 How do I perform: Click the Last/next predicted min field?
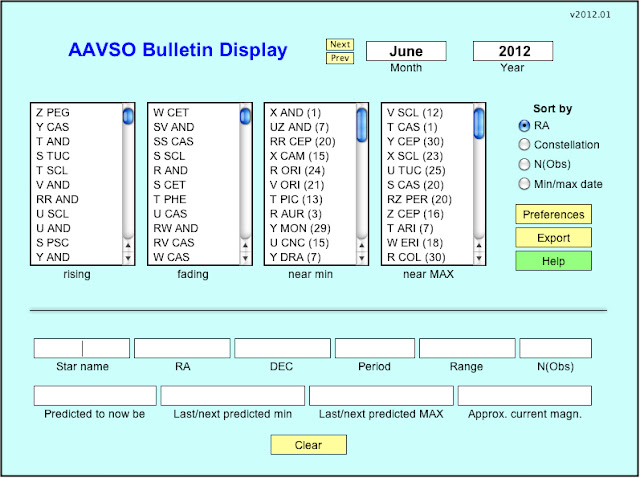tap(233, 396)
